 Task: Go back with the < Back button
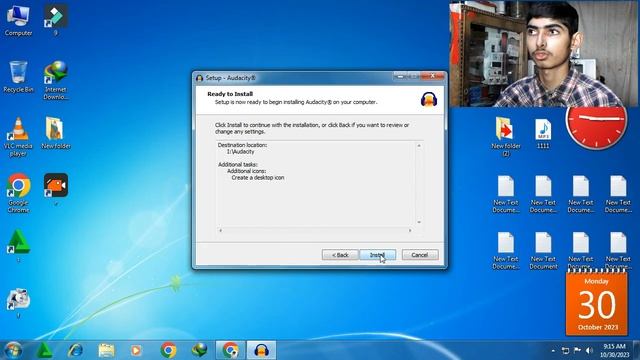(x=340, y=255)
